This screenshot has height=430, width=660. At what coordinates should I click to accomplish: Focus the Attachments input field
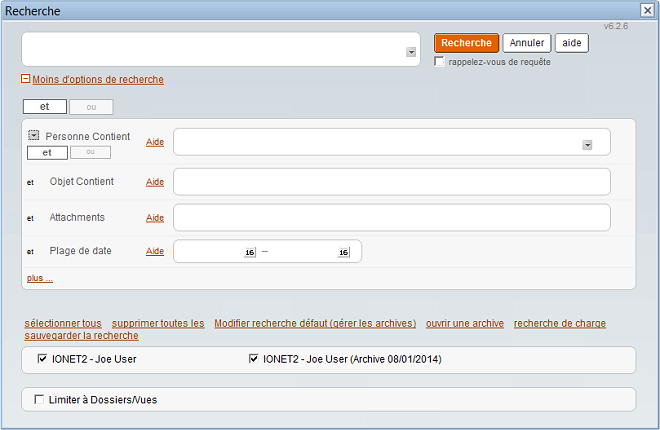click(x=392, y=218)
